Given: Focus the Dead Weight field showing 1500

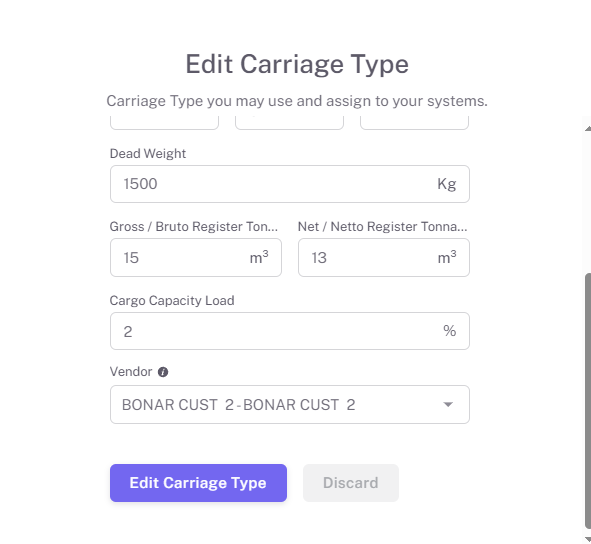Looking at the screenshot, I should click(x=289, y=184).
